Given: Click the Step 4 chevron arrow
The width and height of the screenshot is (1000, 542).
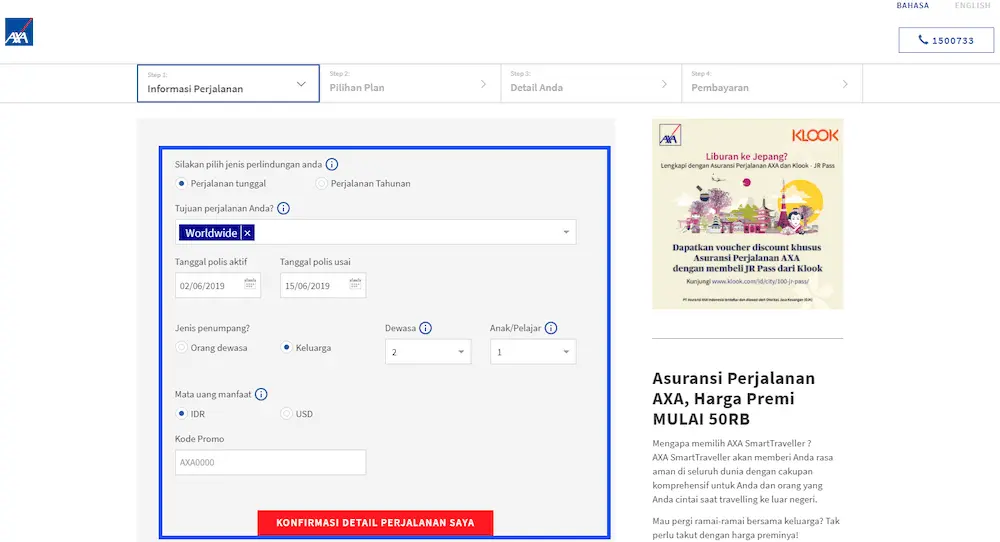Looking at the screenshot, I should 845,84.
